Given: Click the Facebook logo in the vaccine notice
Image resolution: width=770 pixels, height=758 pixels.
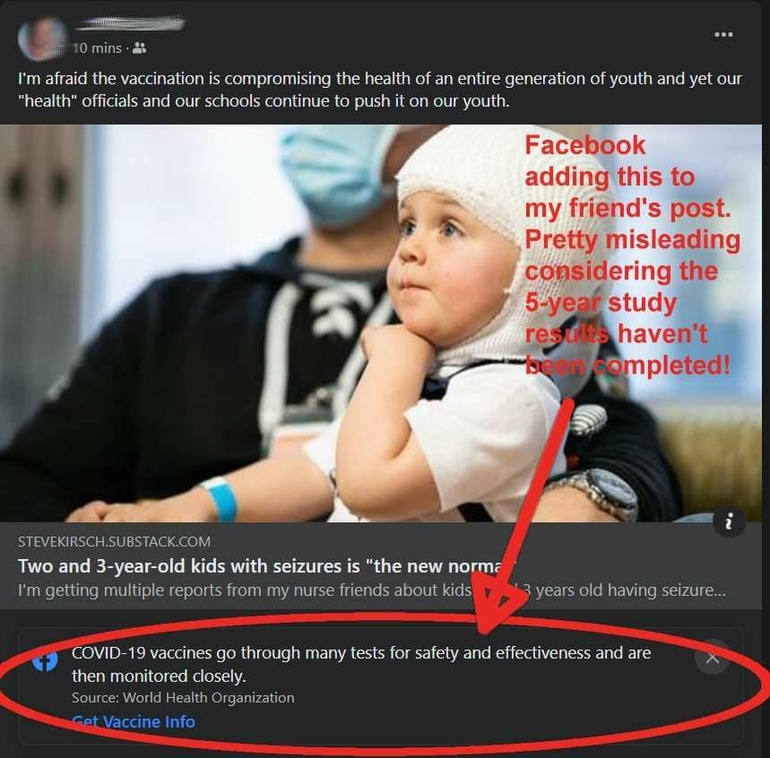Looking at the screenshot, I should pos(45,661).
